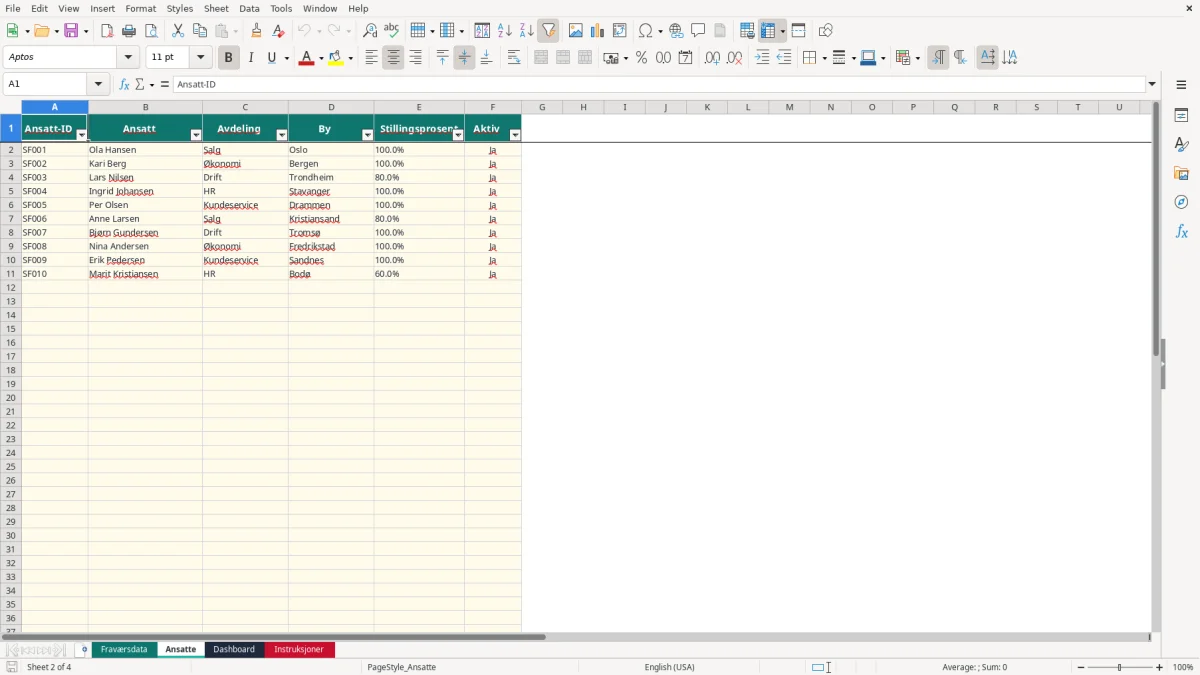Click Format as Percent icon
This screenshot has height=675, width=1200.
641,58
